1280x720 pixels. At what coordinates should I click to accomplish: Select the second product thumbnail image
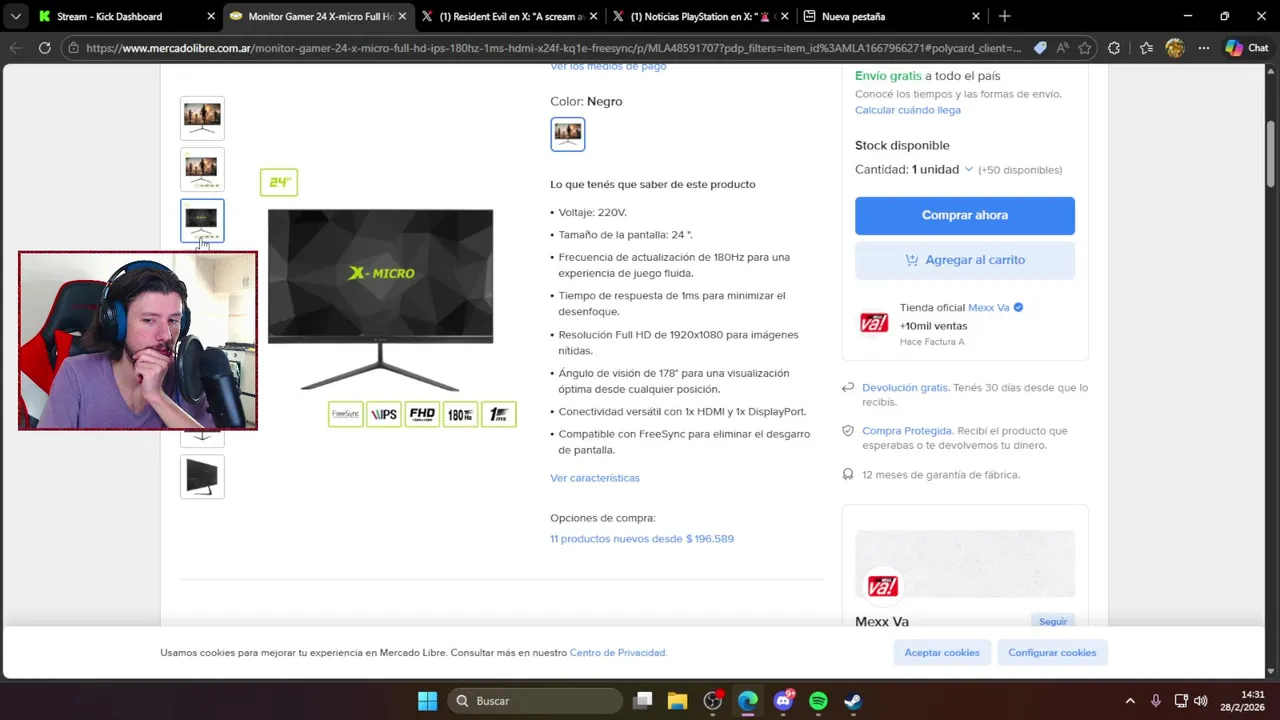point(202,169)
